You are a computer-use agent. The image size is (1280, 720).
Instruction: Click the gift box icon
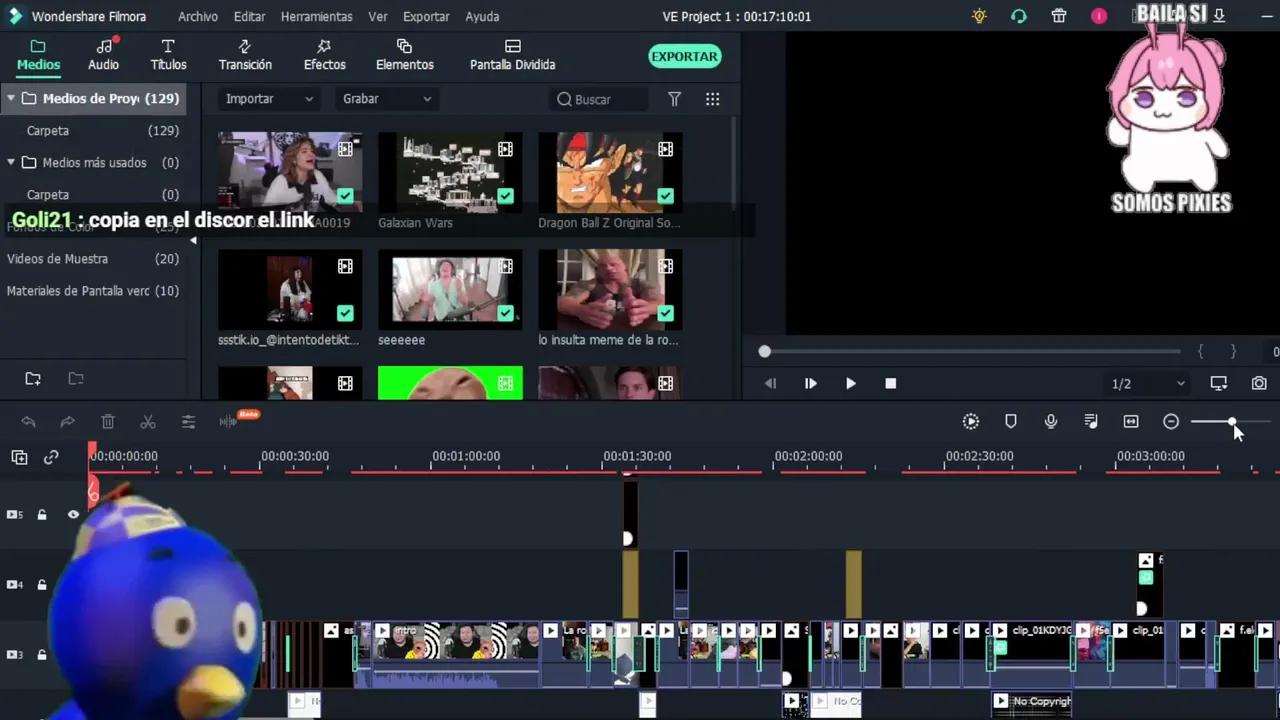(x=1059, y=16)
